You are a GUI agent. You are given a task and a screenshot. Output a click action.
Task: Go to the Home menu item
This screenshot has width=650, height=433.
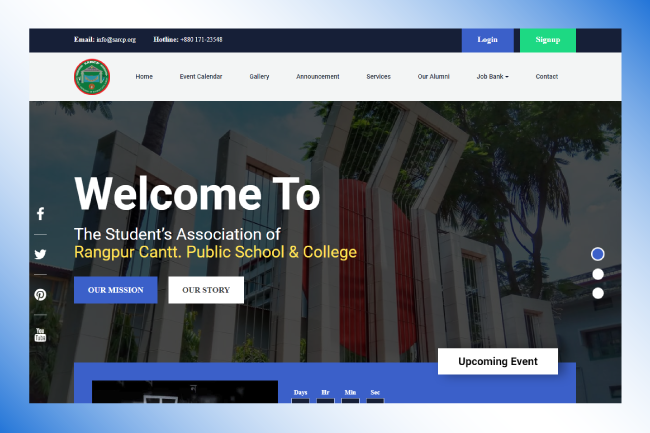tap(144, 77)
